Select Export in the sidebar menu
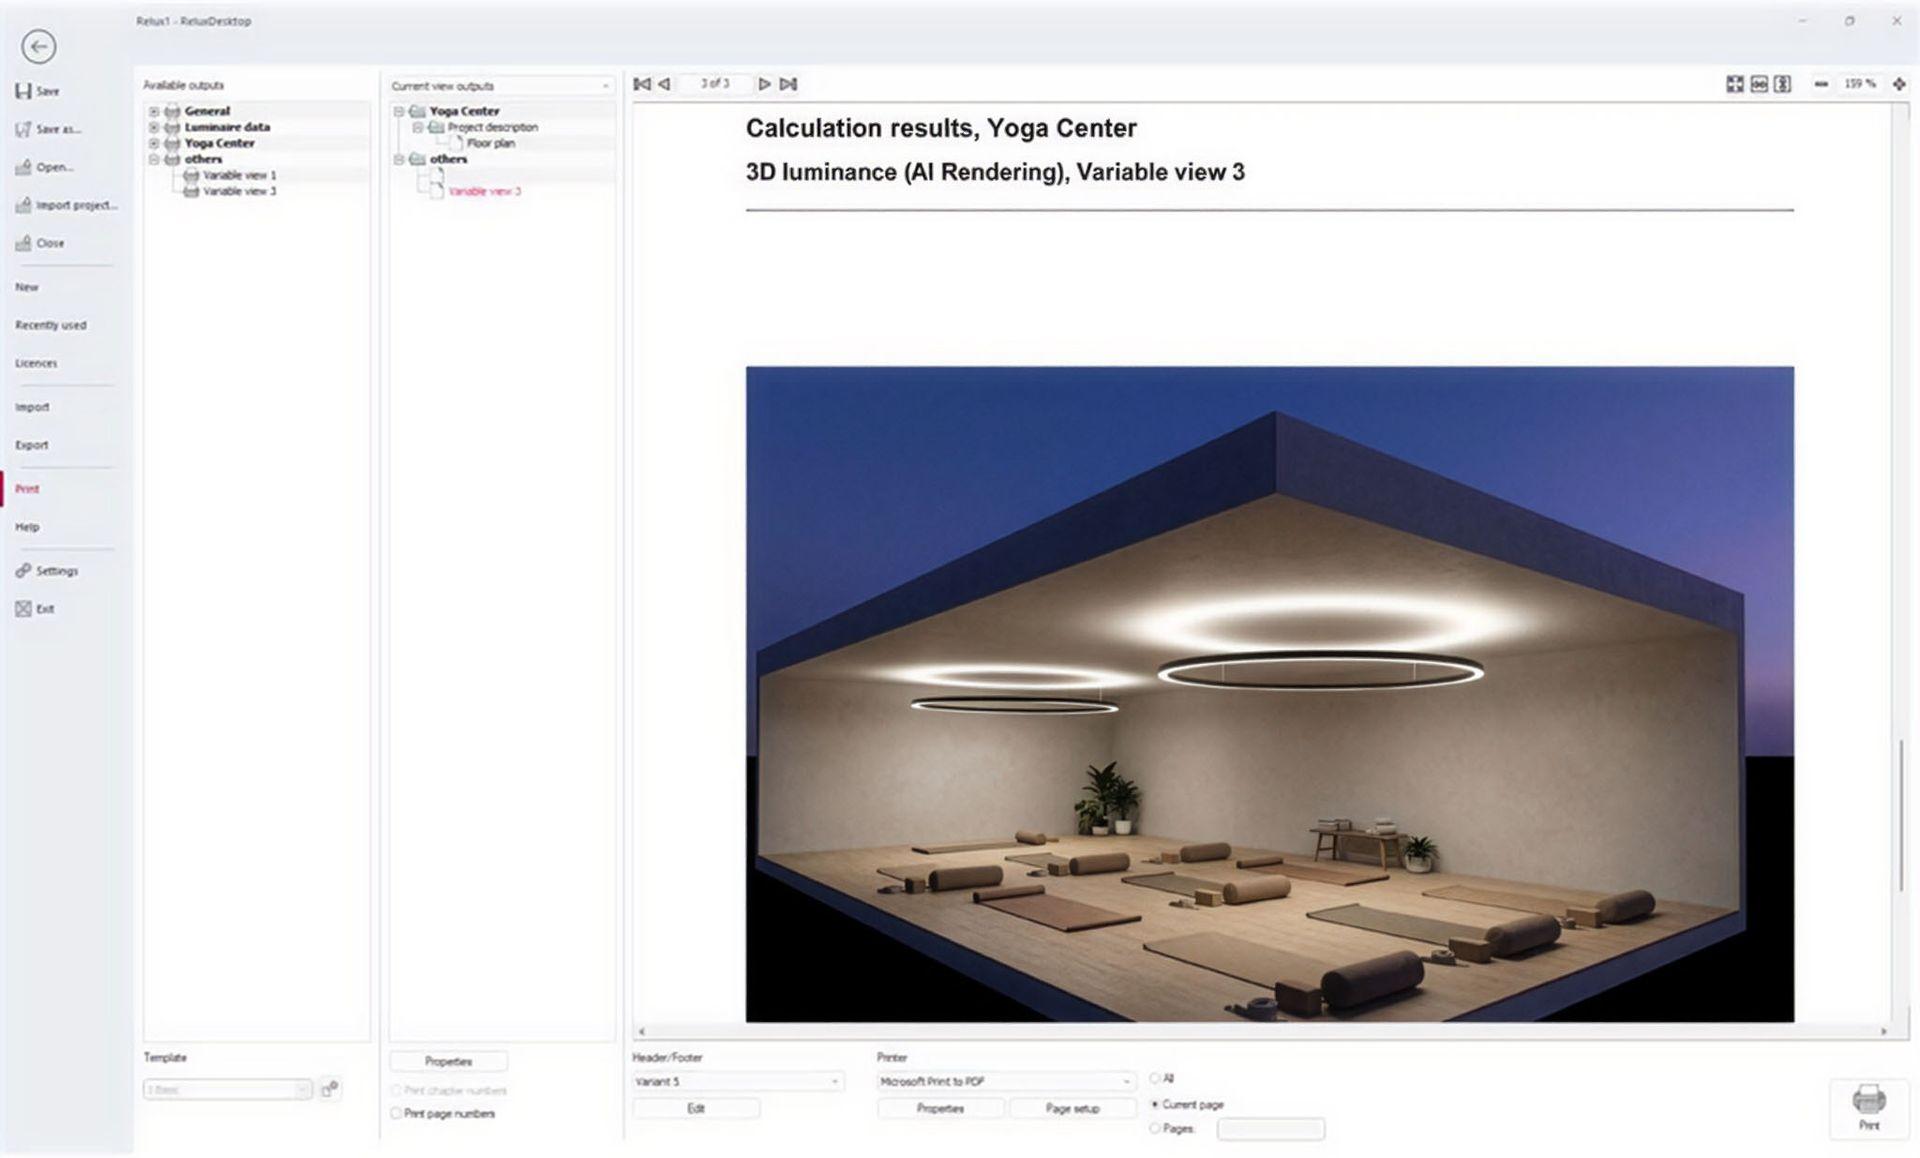 click(32, 445)
